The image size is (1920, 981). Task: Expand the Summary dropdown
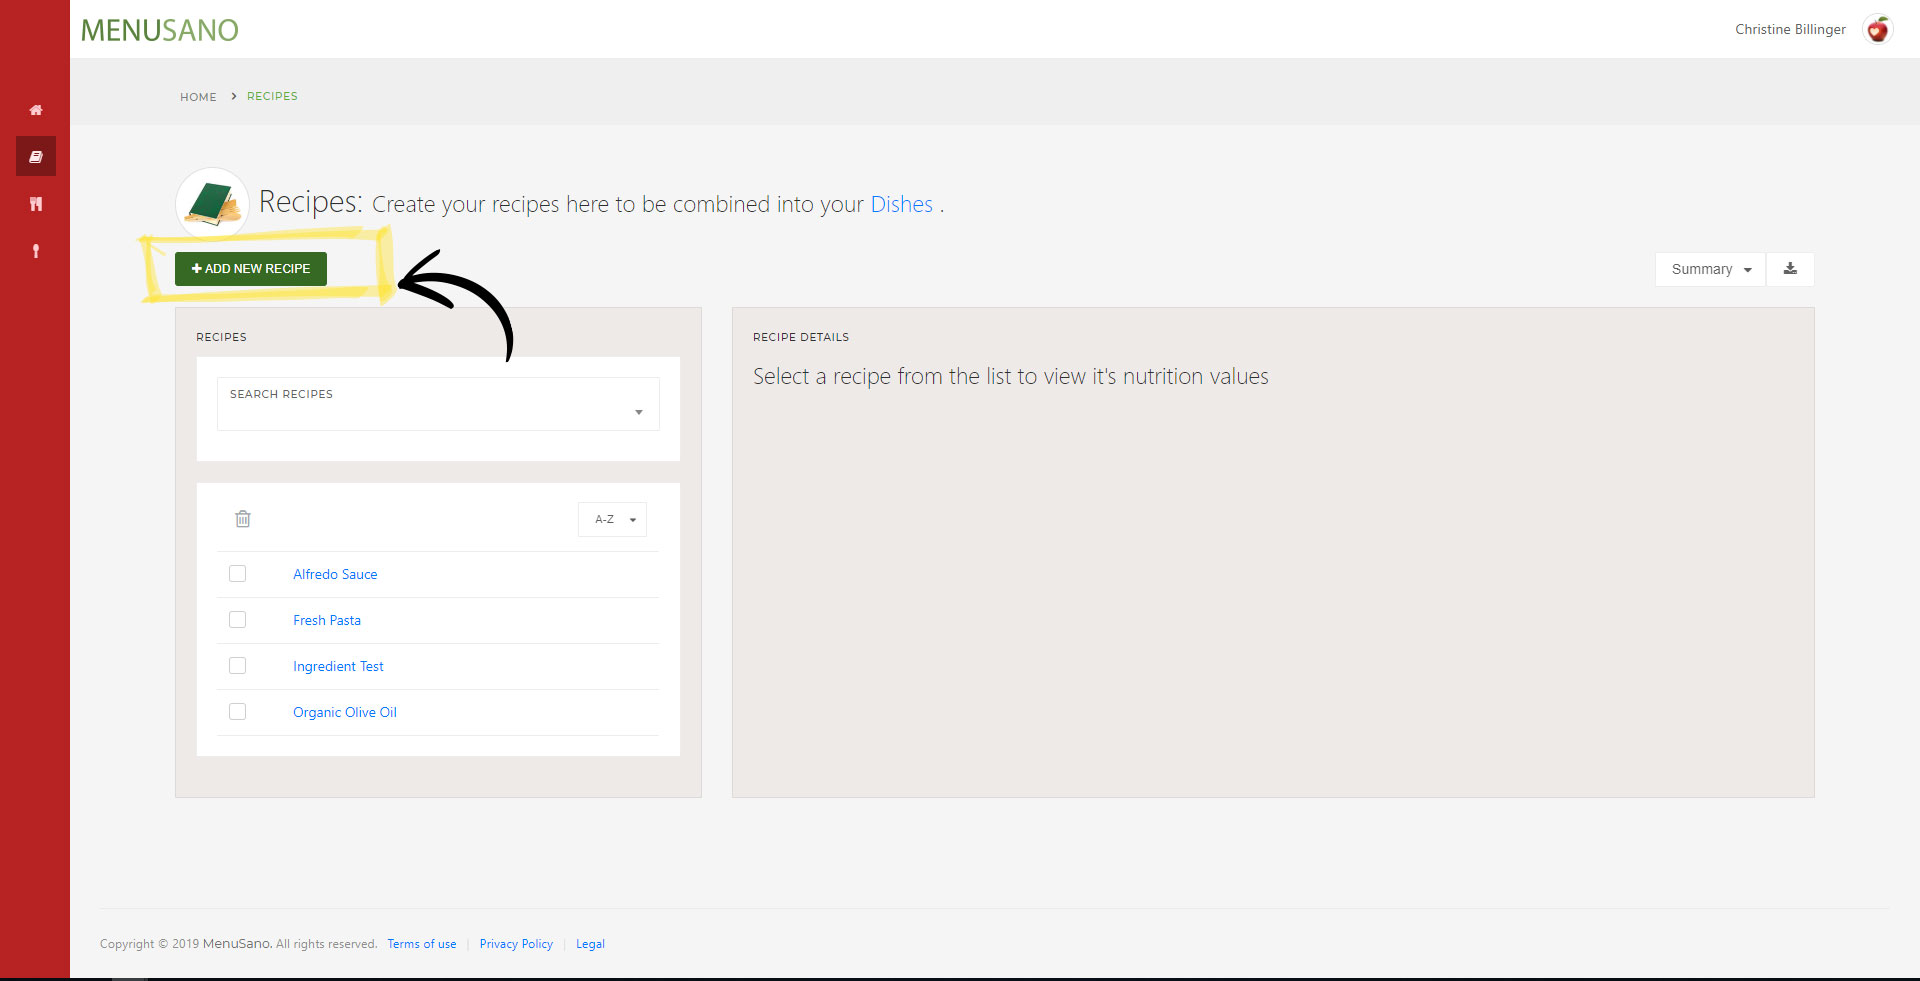click(x=1710, y=269)
